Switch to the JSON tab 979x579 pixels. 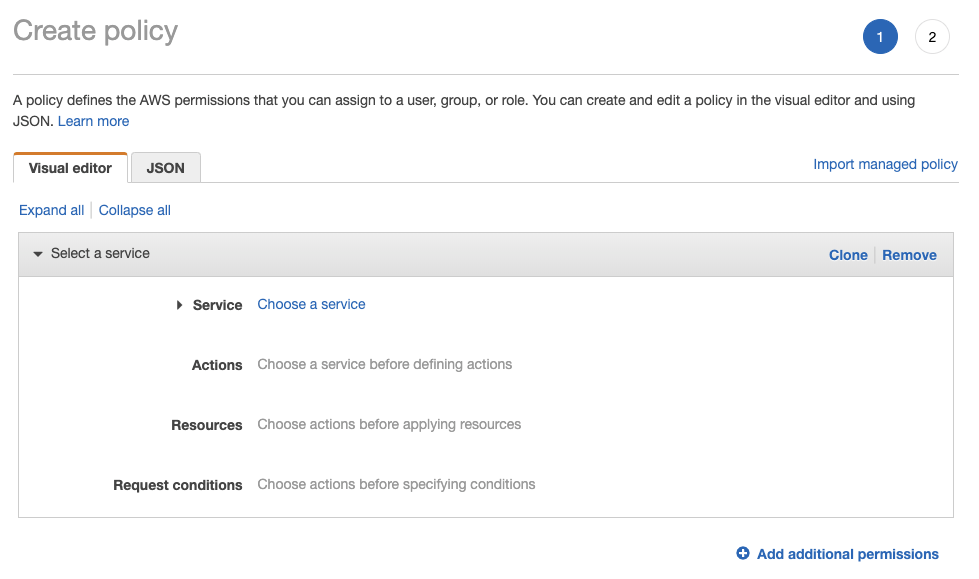(x=166, y=168)
